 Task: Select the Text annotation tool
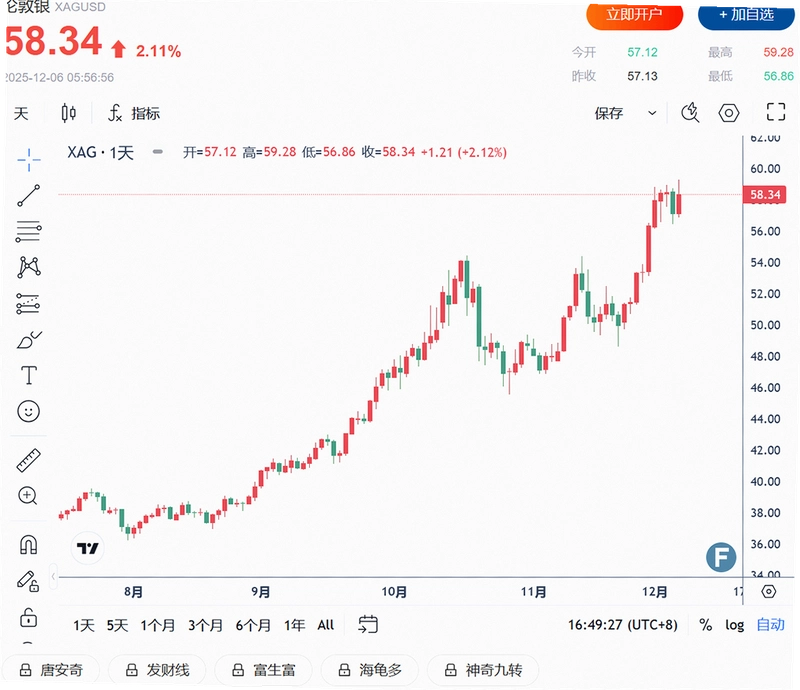pyautogui.click(x=29, y=375)
